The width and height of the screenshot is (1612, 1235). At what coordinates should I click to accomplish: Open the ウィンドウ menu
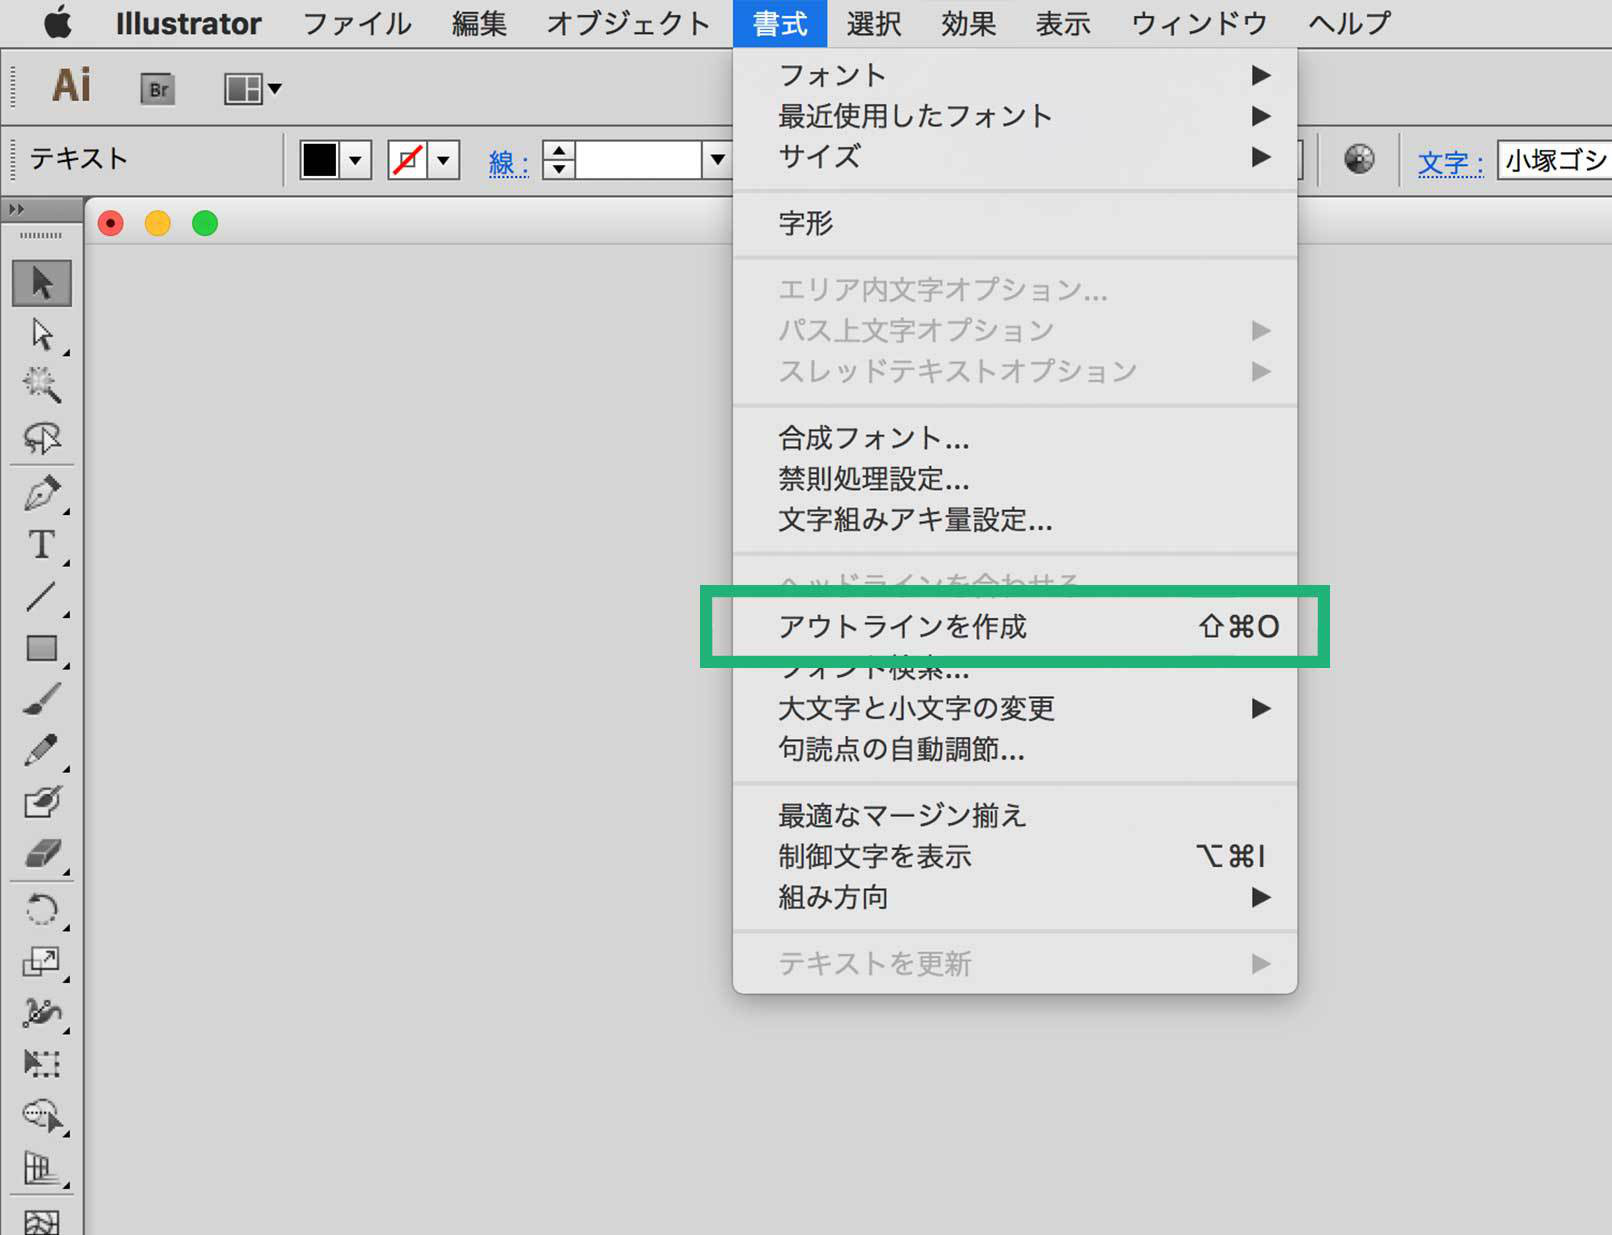1197,23
